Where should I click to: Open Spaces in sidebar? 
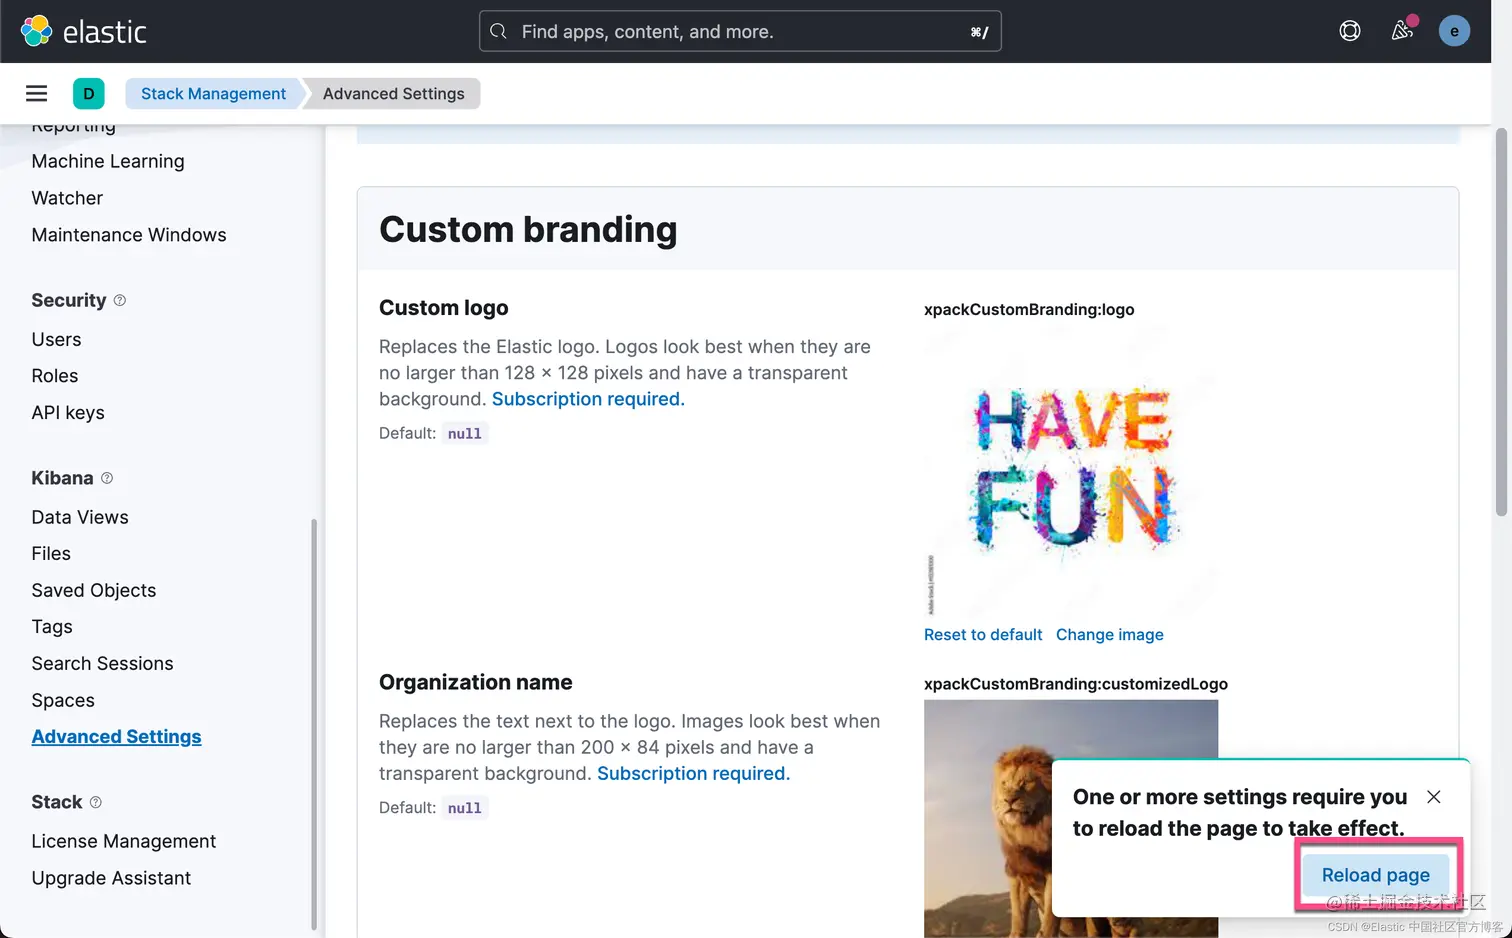(63, 700)
